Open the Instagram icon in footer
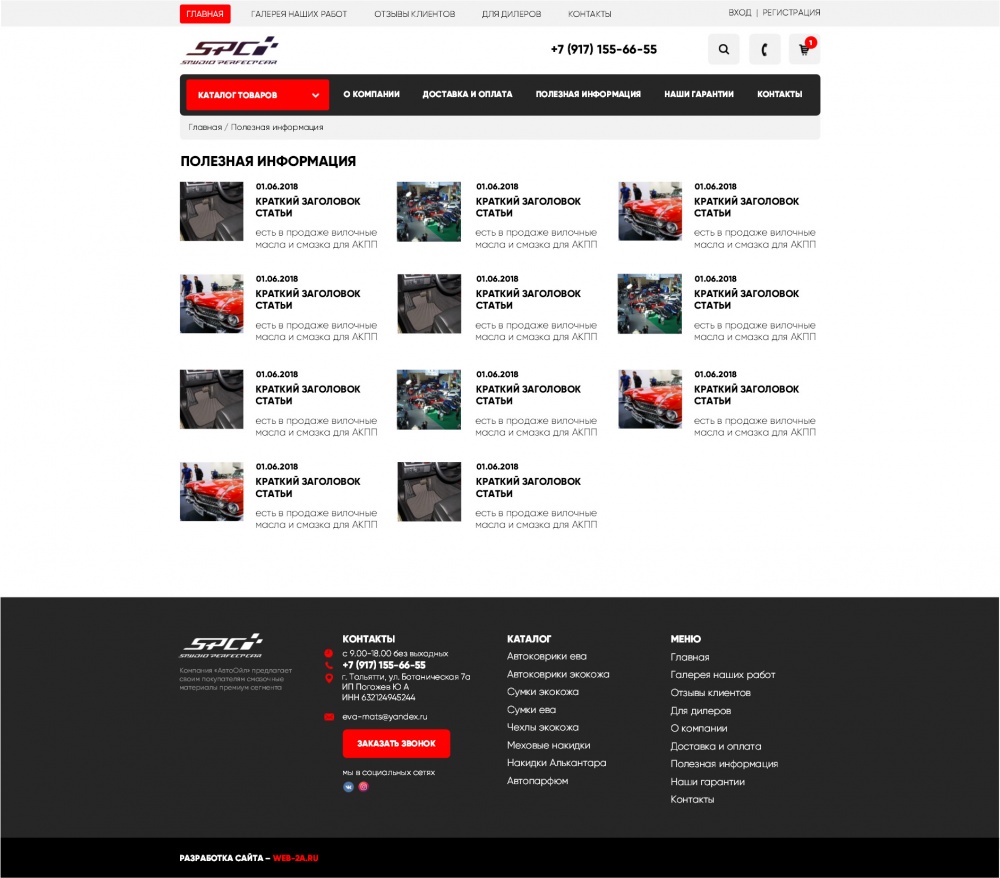1000x878 pixels. (364, 787)
